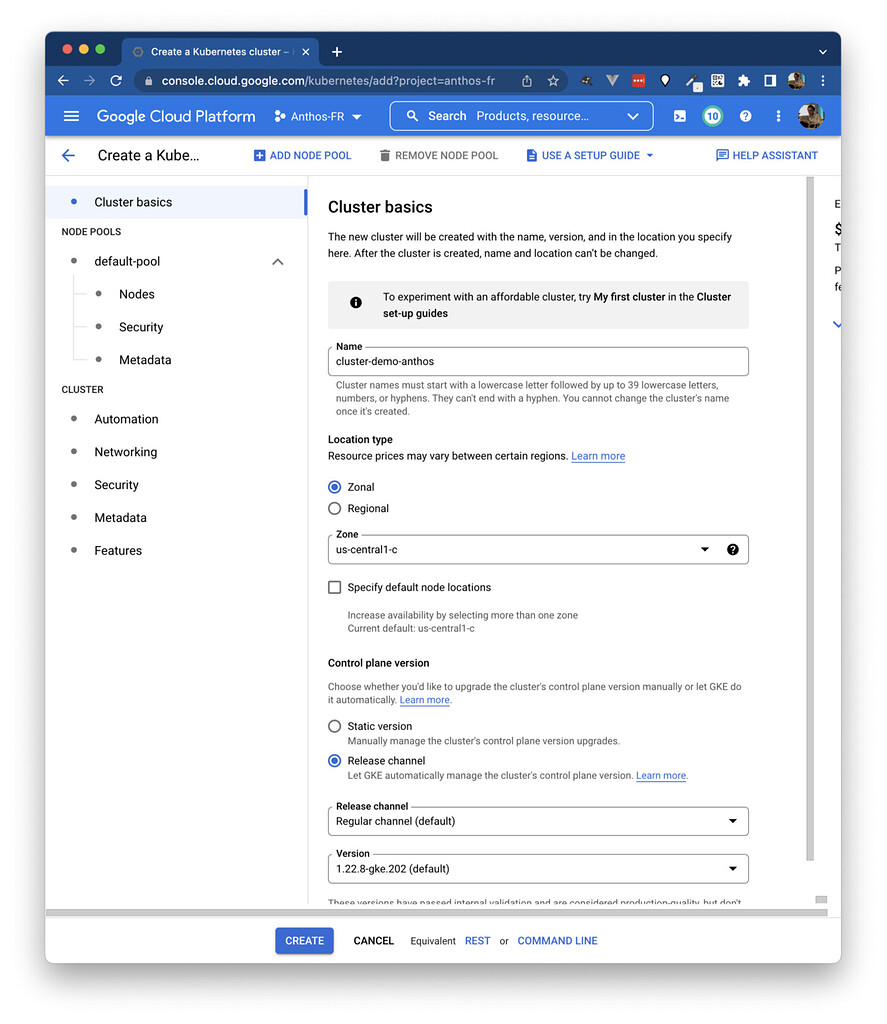Open the Release channel dropdown
The image size is (887, 1024).
tap(732, 820)
